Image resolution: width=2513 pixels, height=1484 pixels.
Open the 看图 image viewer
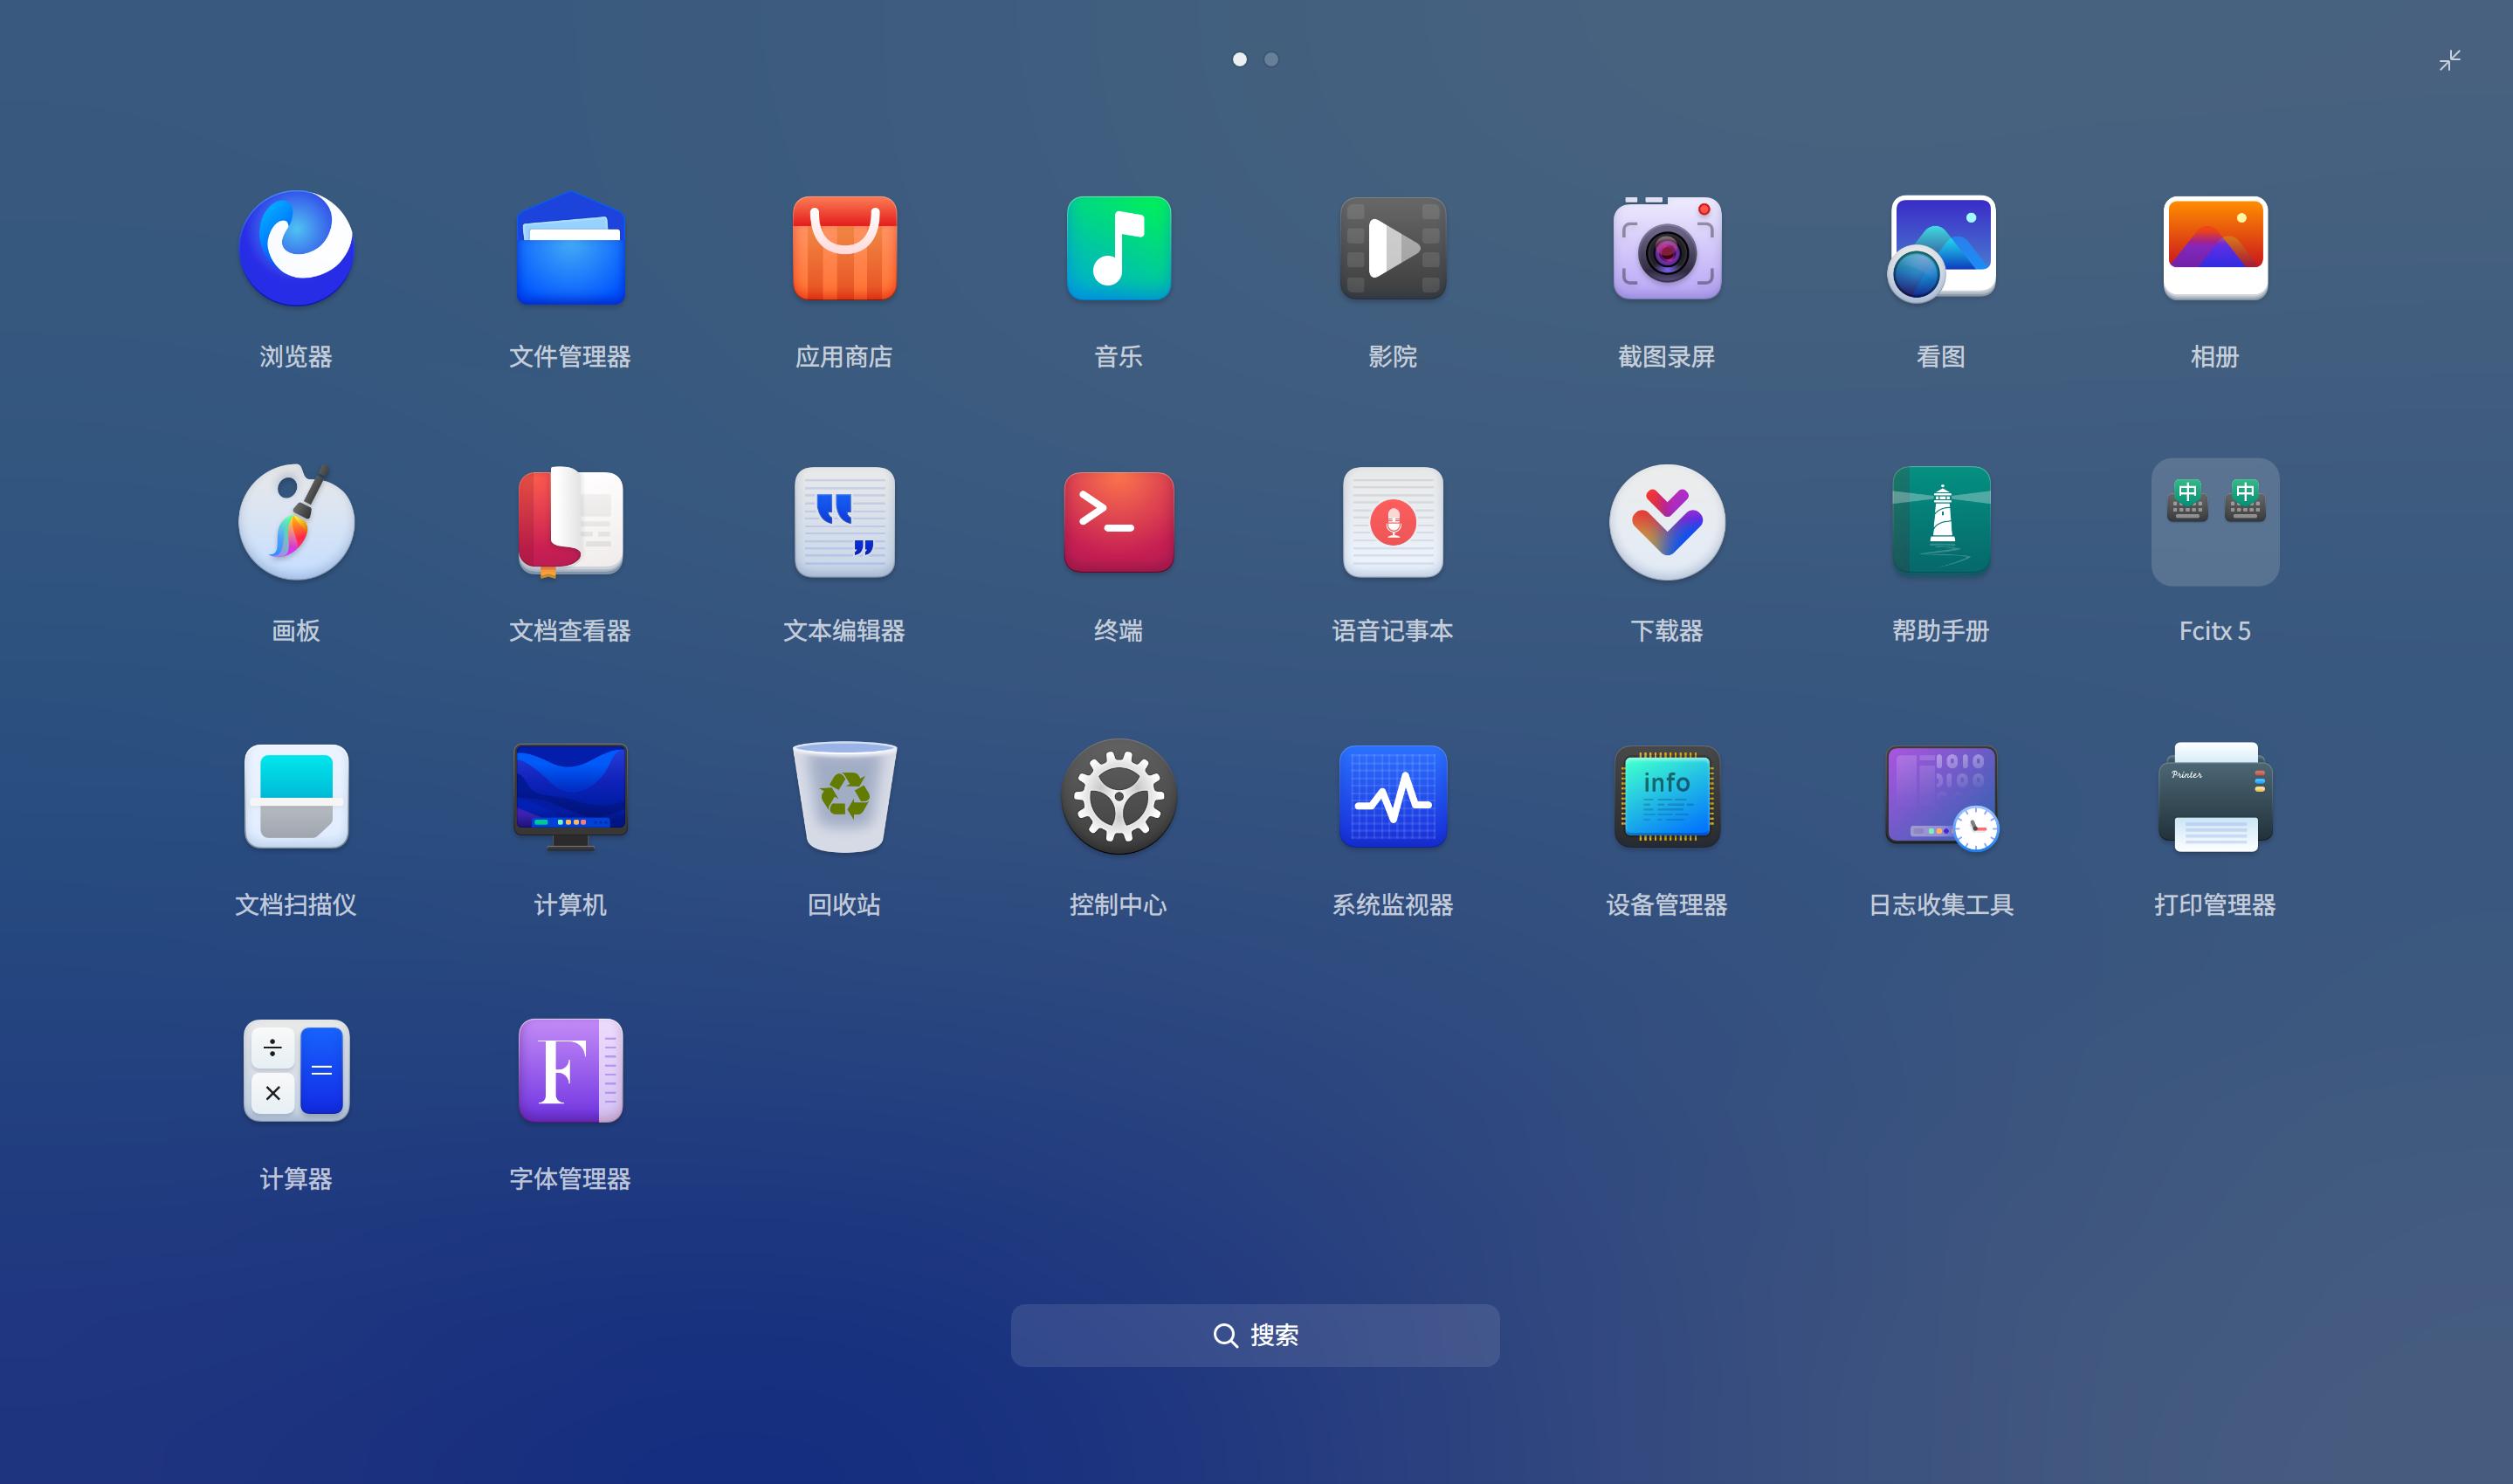(x=1940, y=248)
